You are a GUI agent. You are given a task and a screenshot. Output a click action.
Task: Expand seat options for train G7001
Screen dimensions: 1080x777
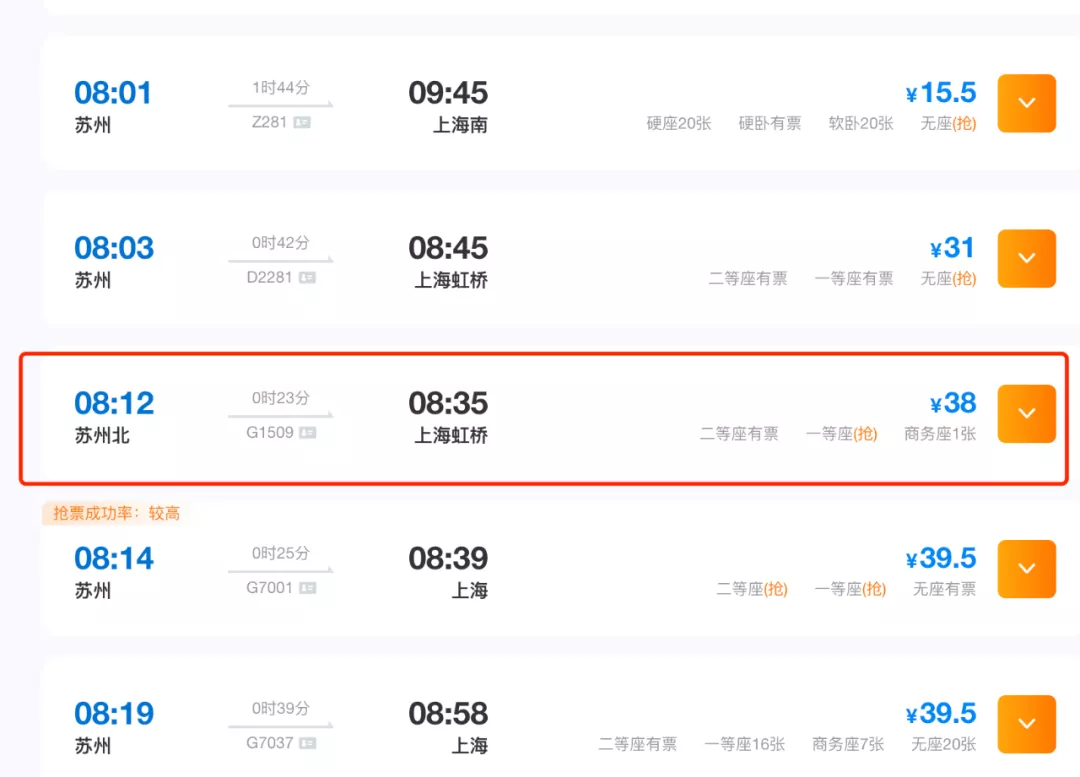[1026, 568]
